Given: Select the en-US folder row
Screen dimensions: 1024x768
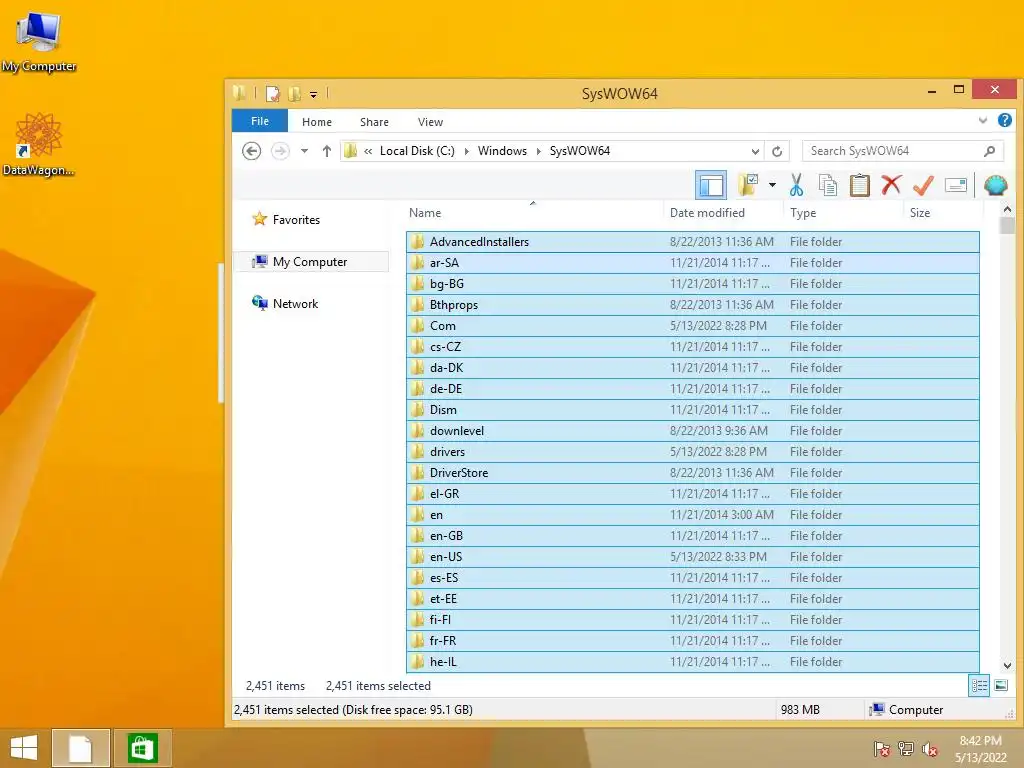Looking at the screenshot, I should click(x=693, y=557).
